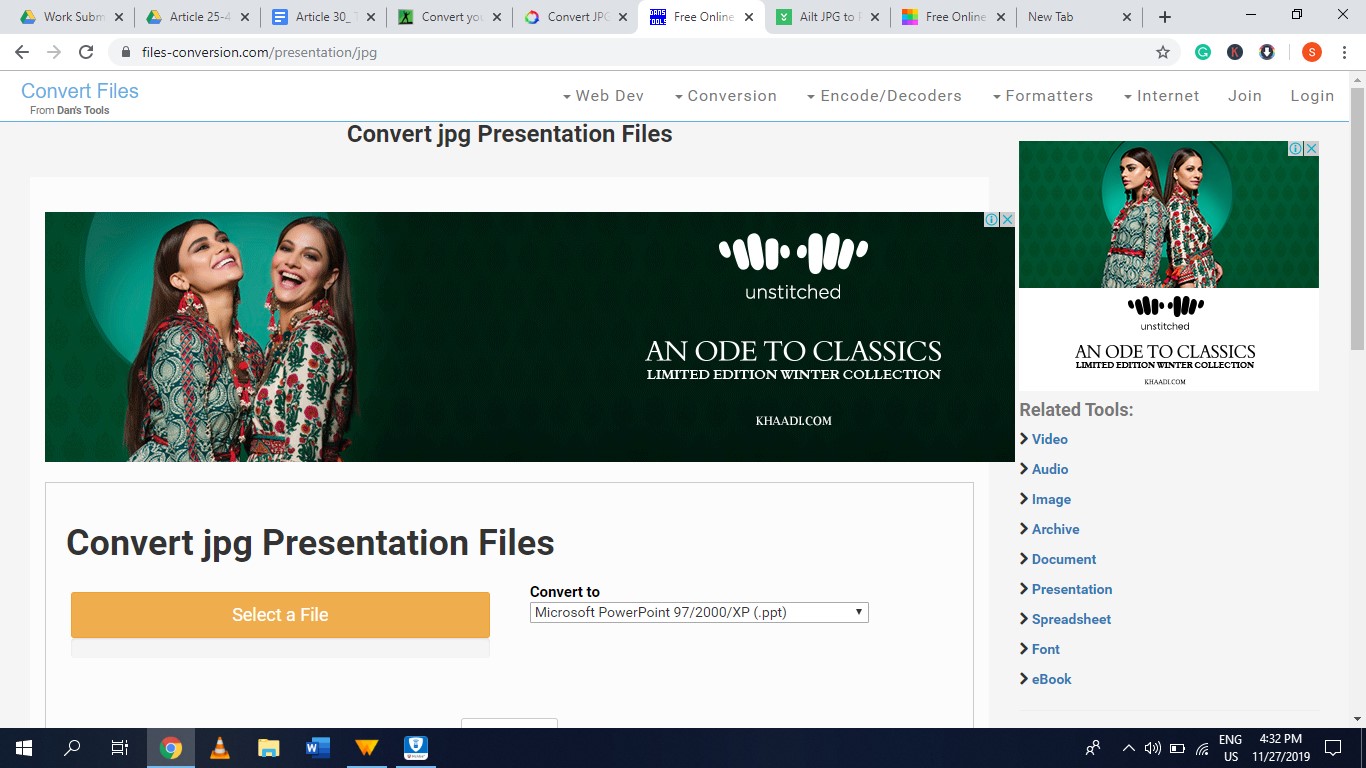The height and width of the screenshot is (768, 1366).
Task: Open the large Khaadi banner advertisement
Action: (530, 337)
